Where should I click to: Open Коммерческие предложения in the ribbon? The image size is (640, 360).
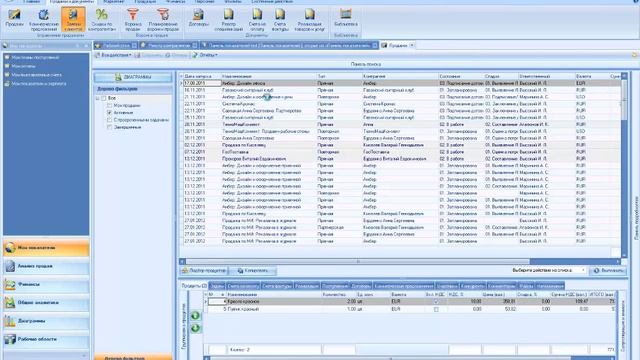pyautogui.click(x=44, y=19)
